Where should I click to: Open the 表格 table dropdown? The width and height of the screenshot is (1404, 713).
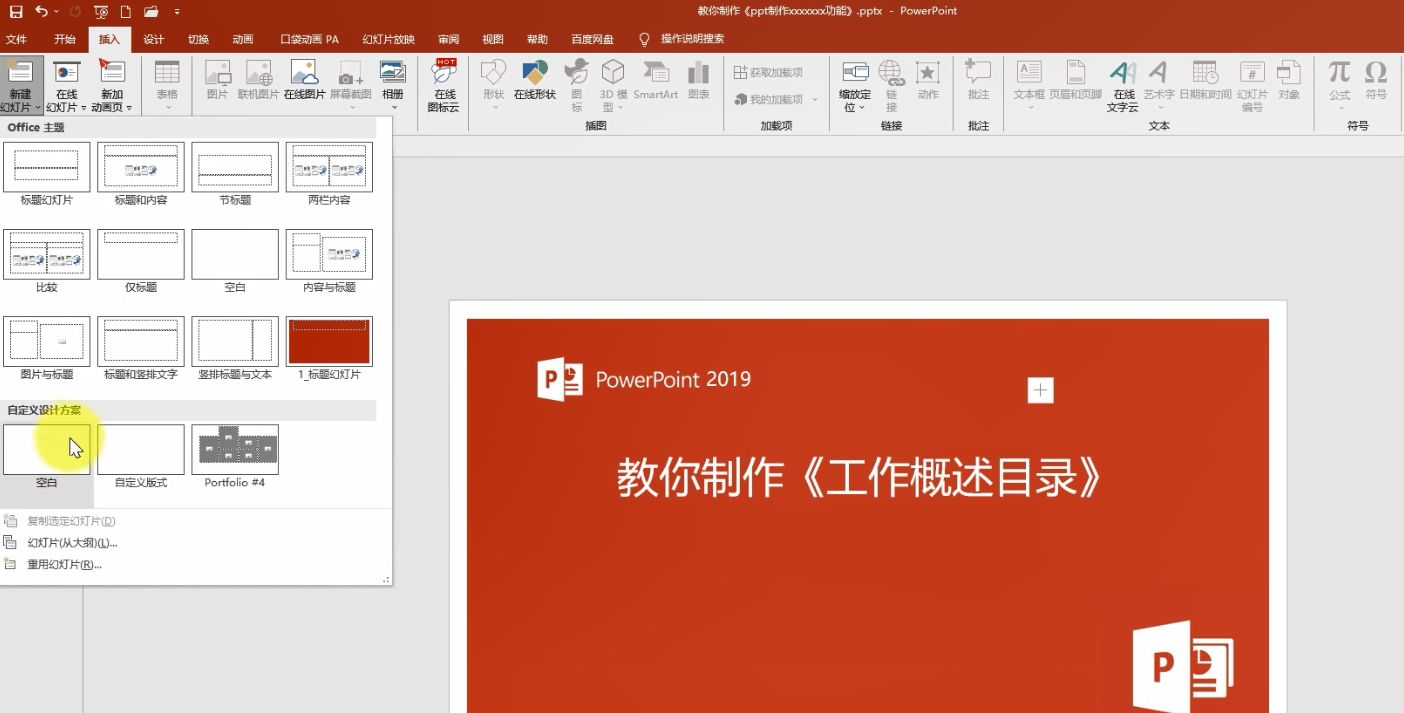click(167, 85)
